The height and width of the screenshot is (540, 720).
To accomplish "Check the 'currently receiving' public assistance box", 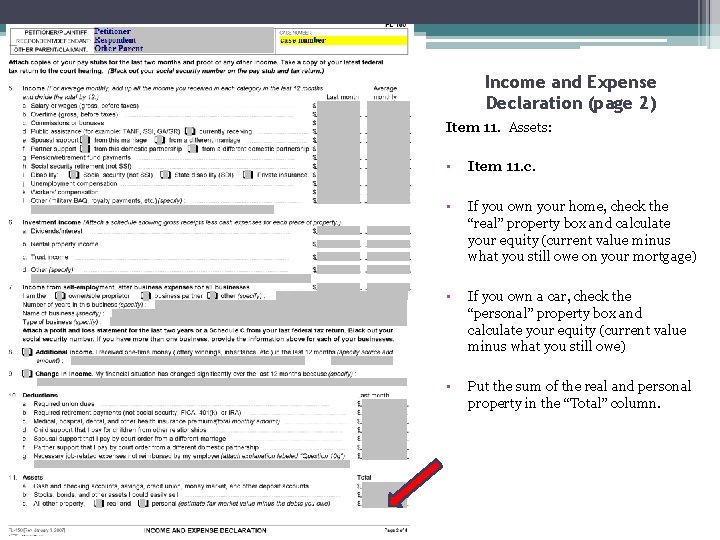I will [190, 131].
